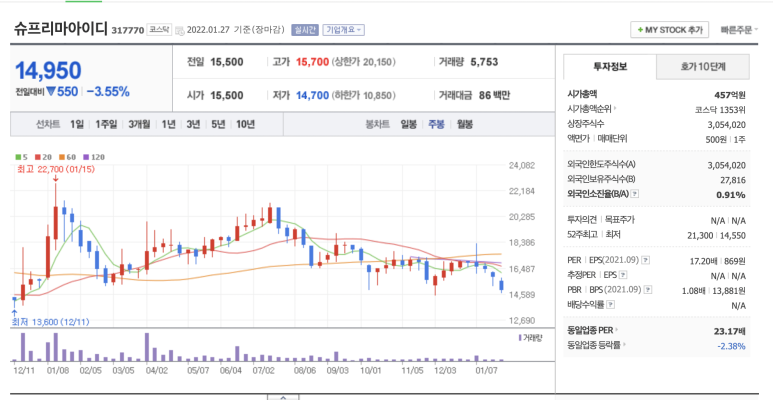
Task: Select the 5년 line chart period
Action: pyautogui.click(x=218, y=124)
